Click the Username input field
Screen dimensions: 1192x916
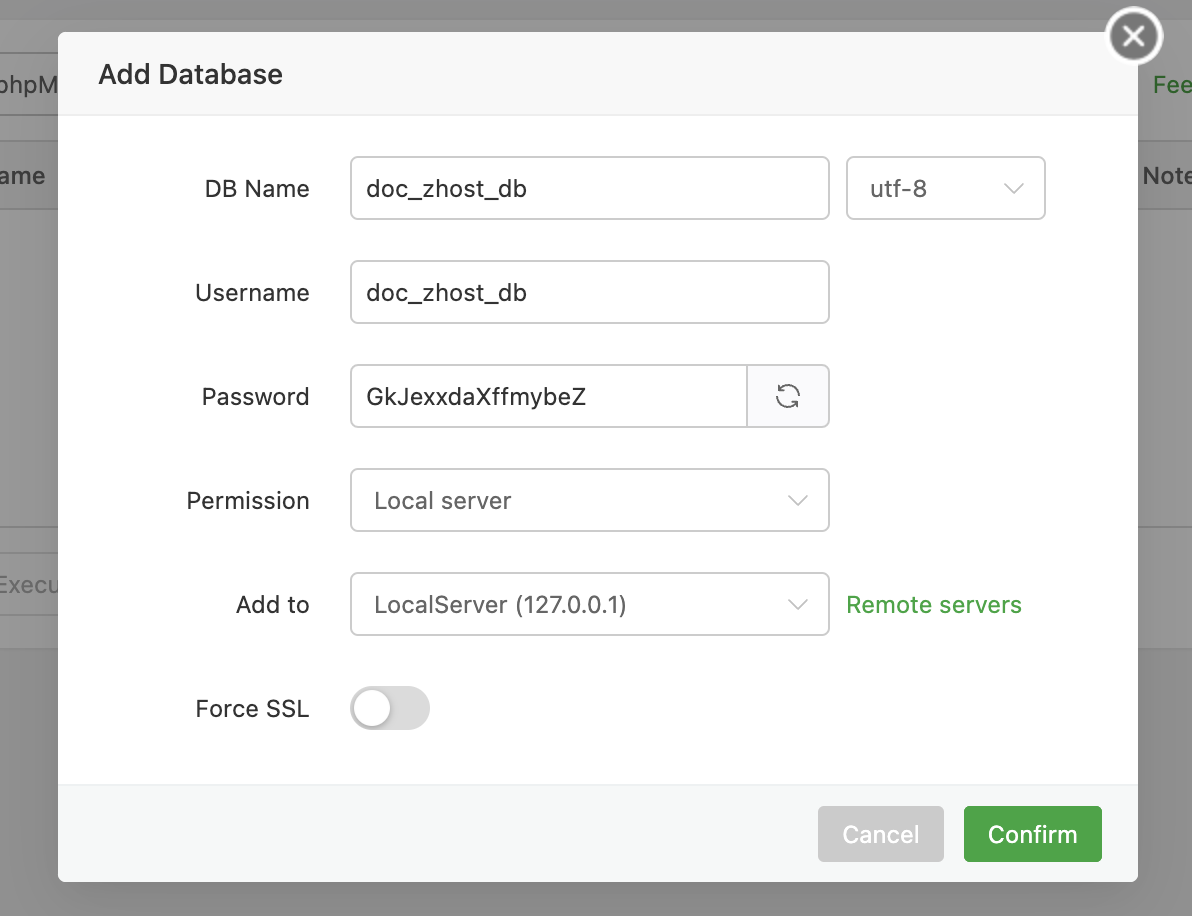tap(589, 292)
